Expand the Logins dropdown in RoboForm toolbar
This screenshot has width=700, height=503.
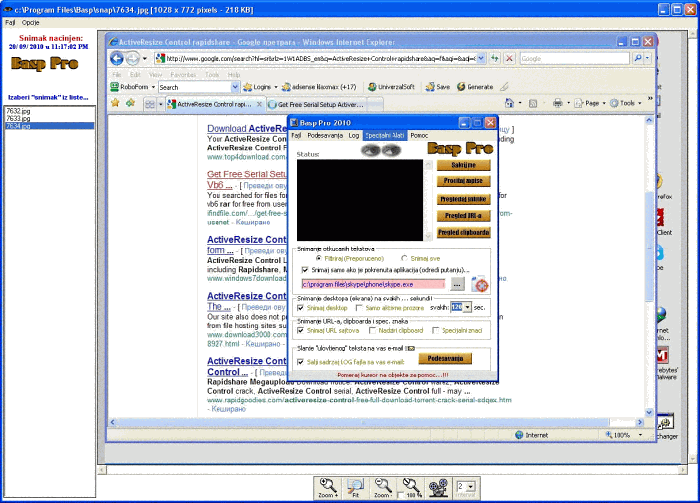pos(276,87)
